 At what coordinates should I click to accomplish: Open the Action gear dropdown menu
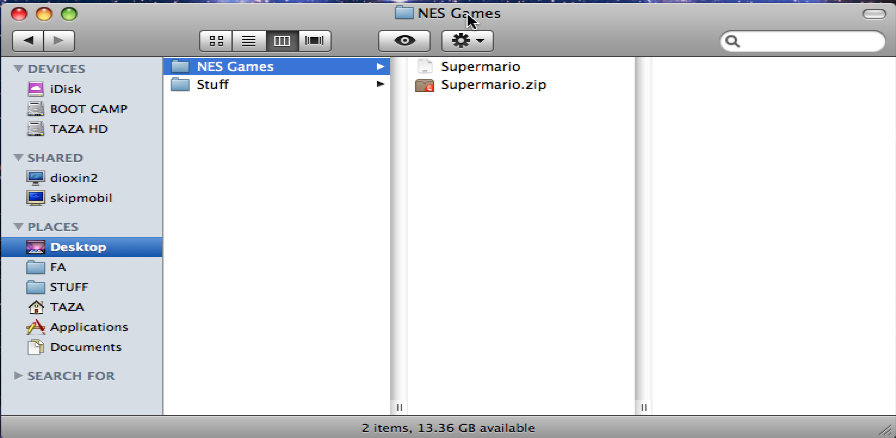[x=467, y=41]
